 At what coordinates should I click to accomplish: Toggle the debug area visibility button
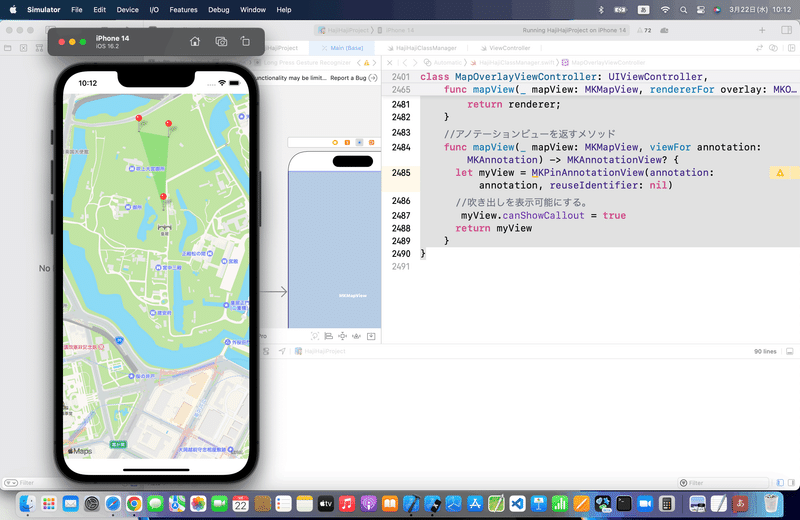pos(790,351)
